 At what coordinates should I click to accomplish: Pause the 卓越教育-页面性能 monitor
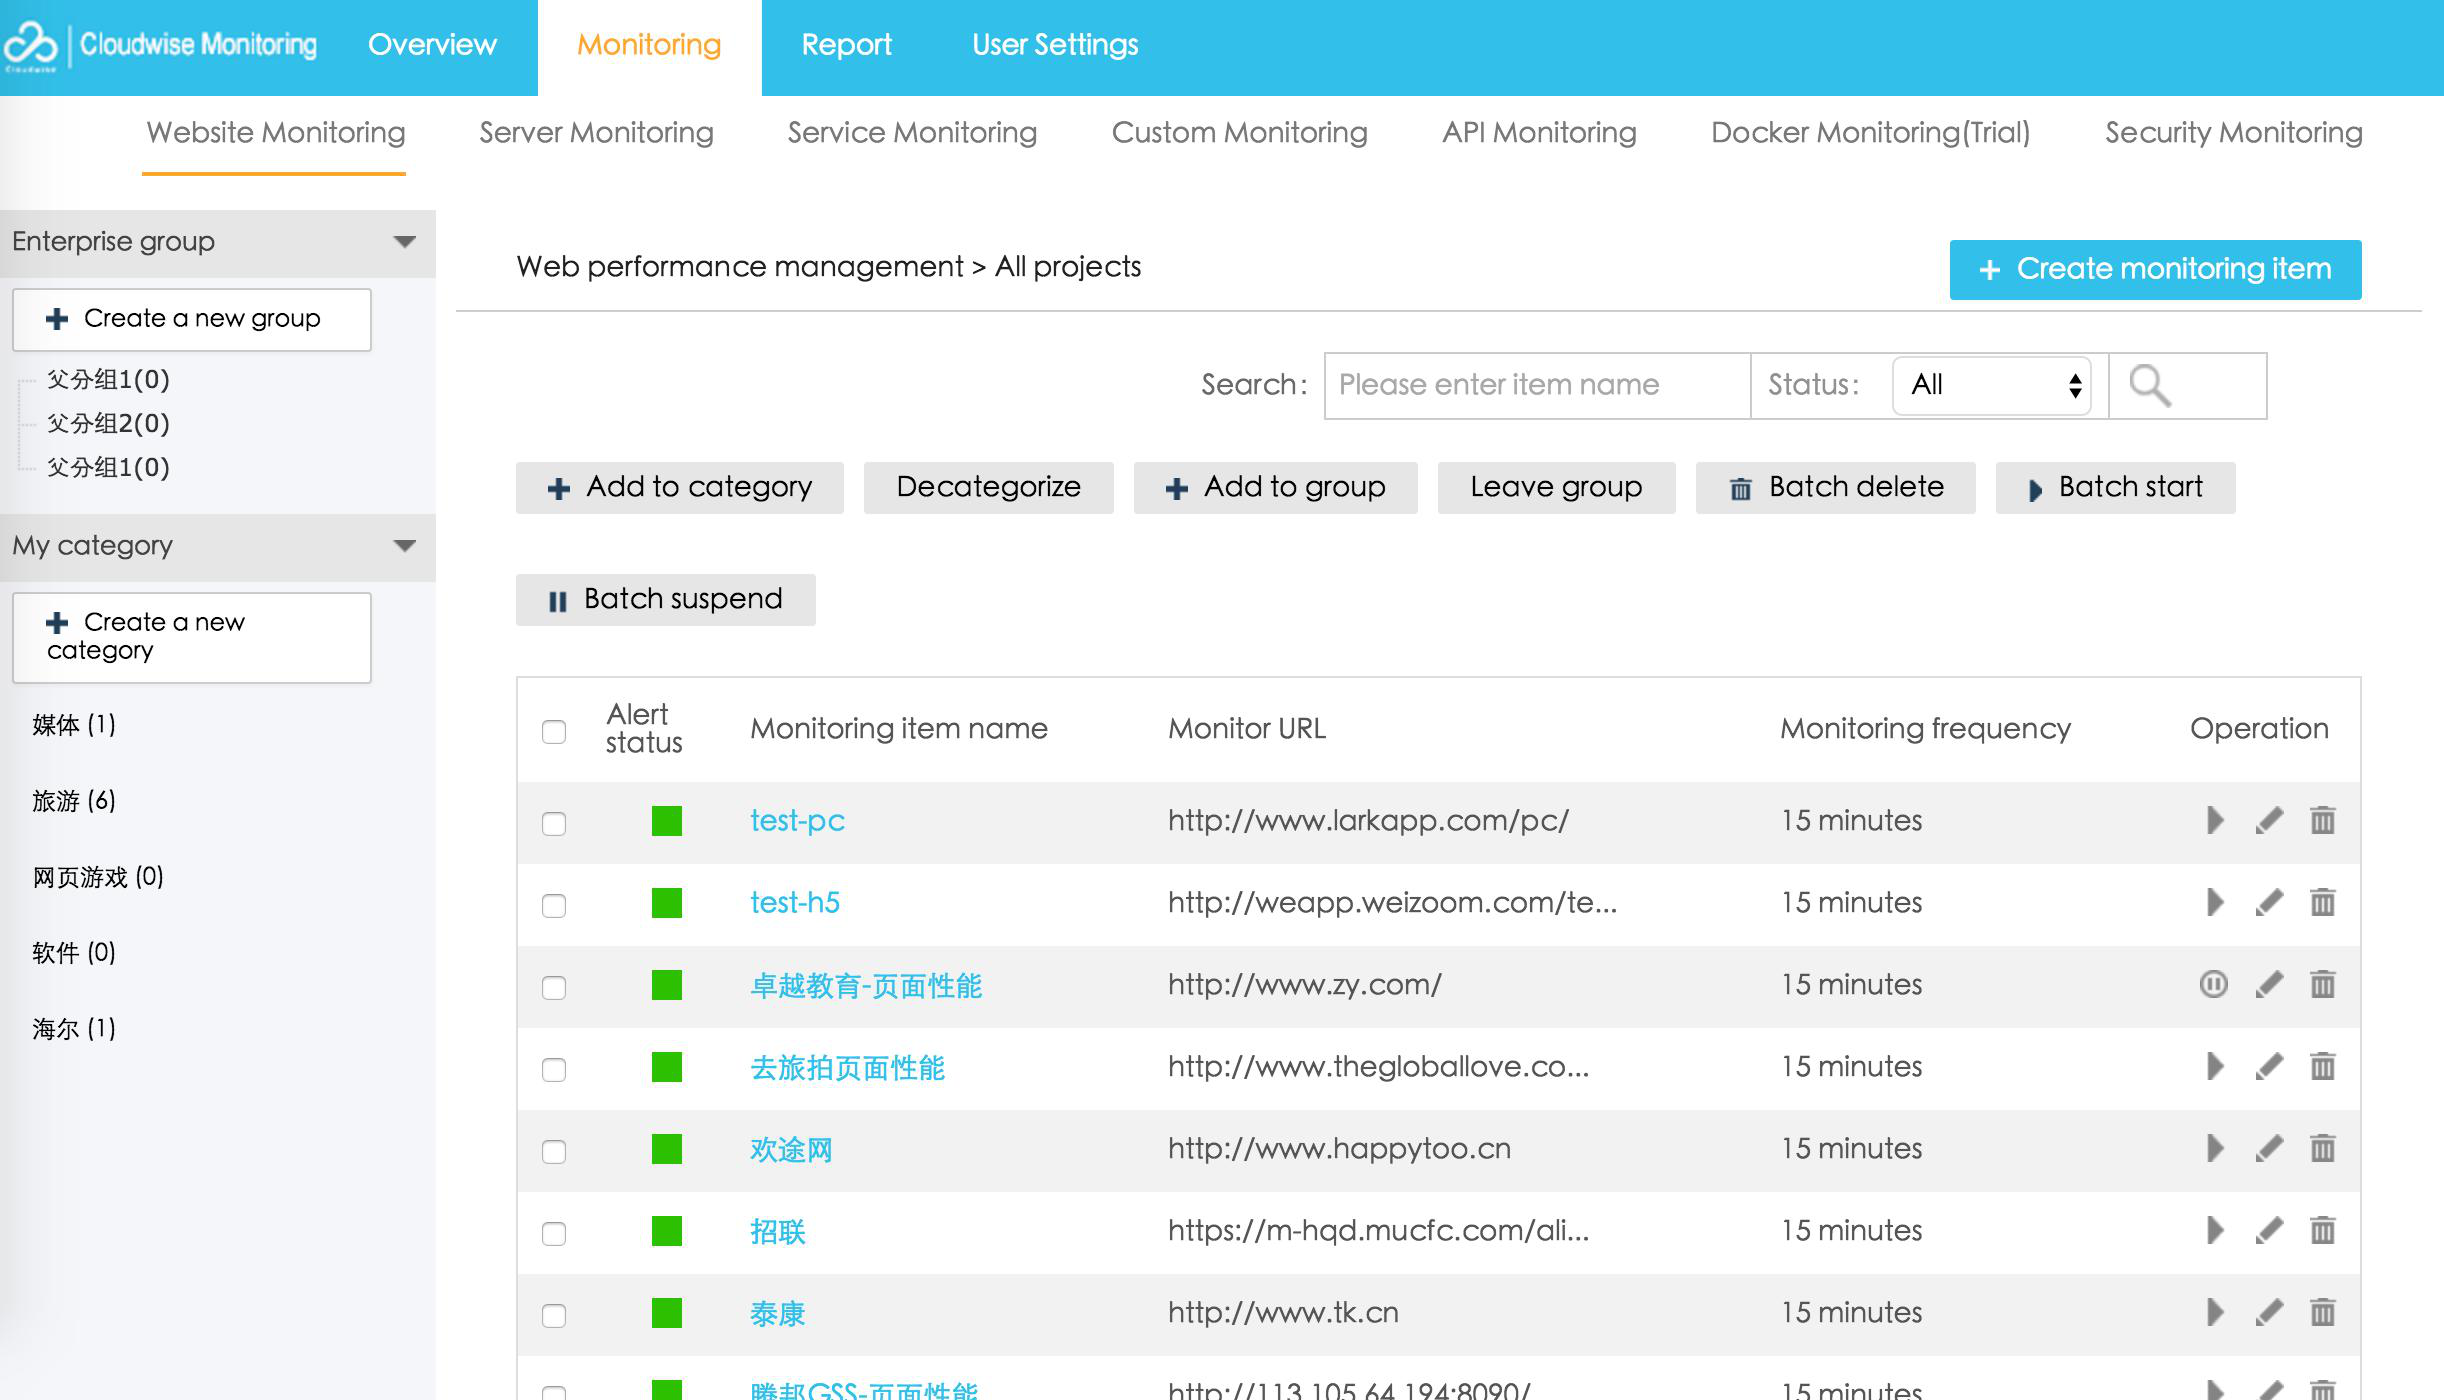pos(2213,984)
